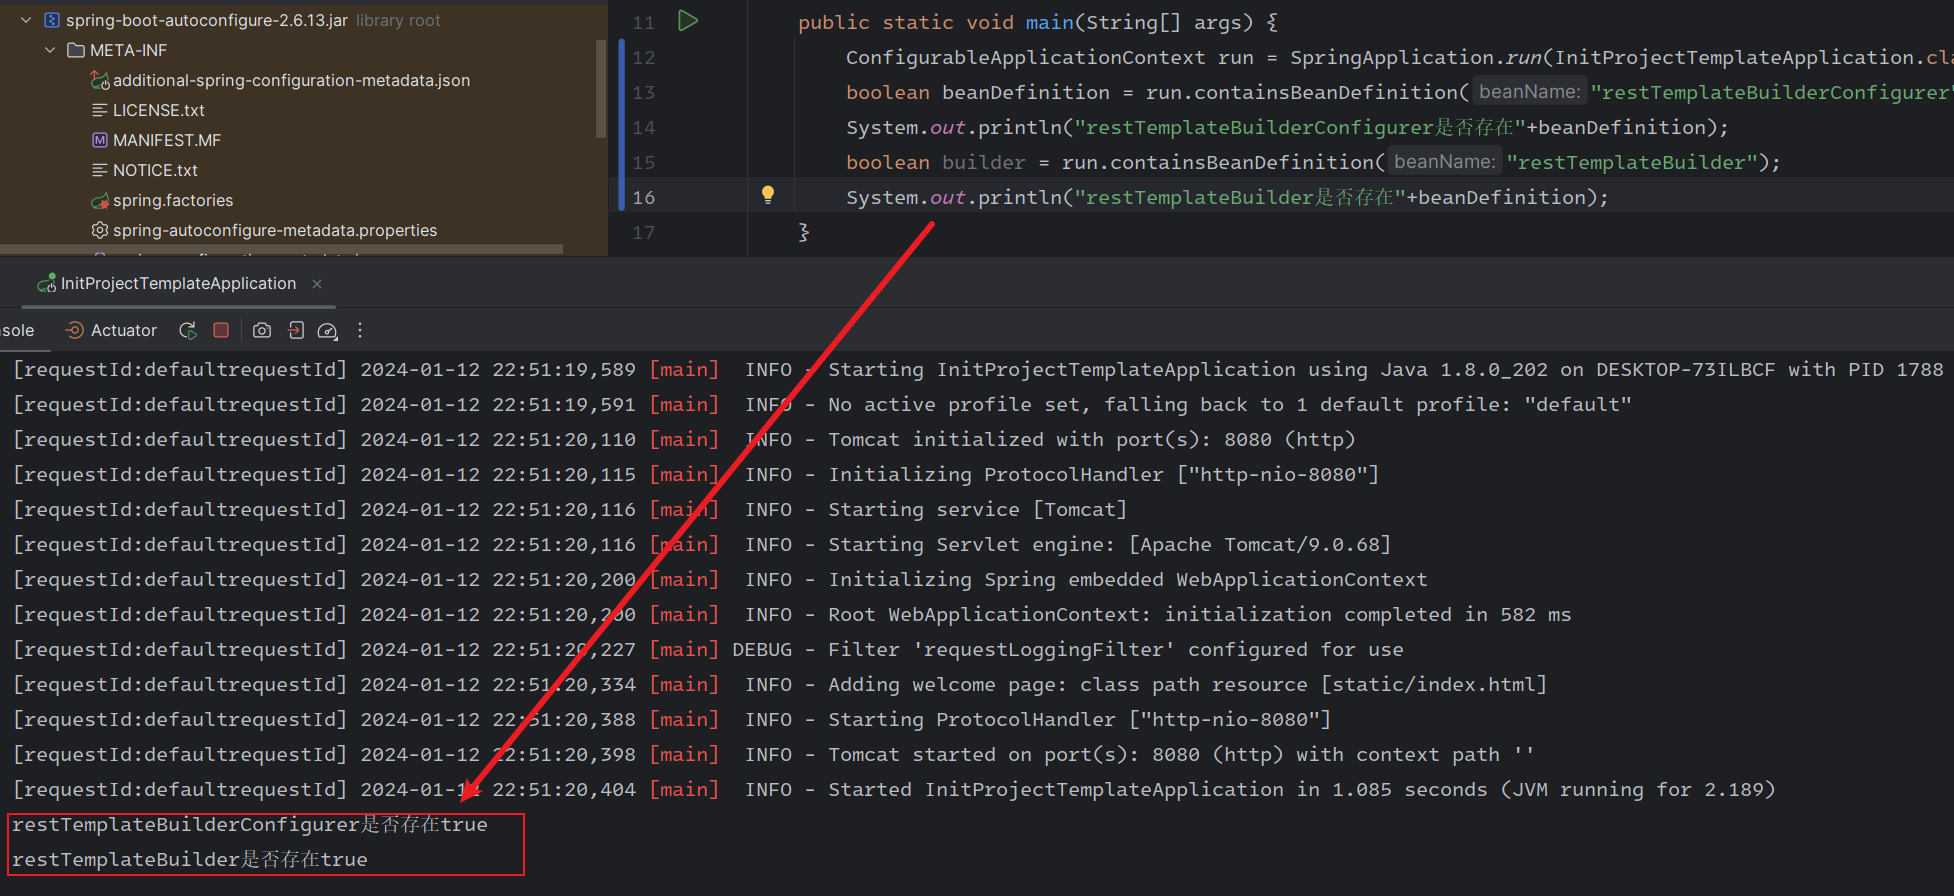Click the MANIFEST.MF file type icon
The width and height of the screenshot is (1954, 896).
100,140
